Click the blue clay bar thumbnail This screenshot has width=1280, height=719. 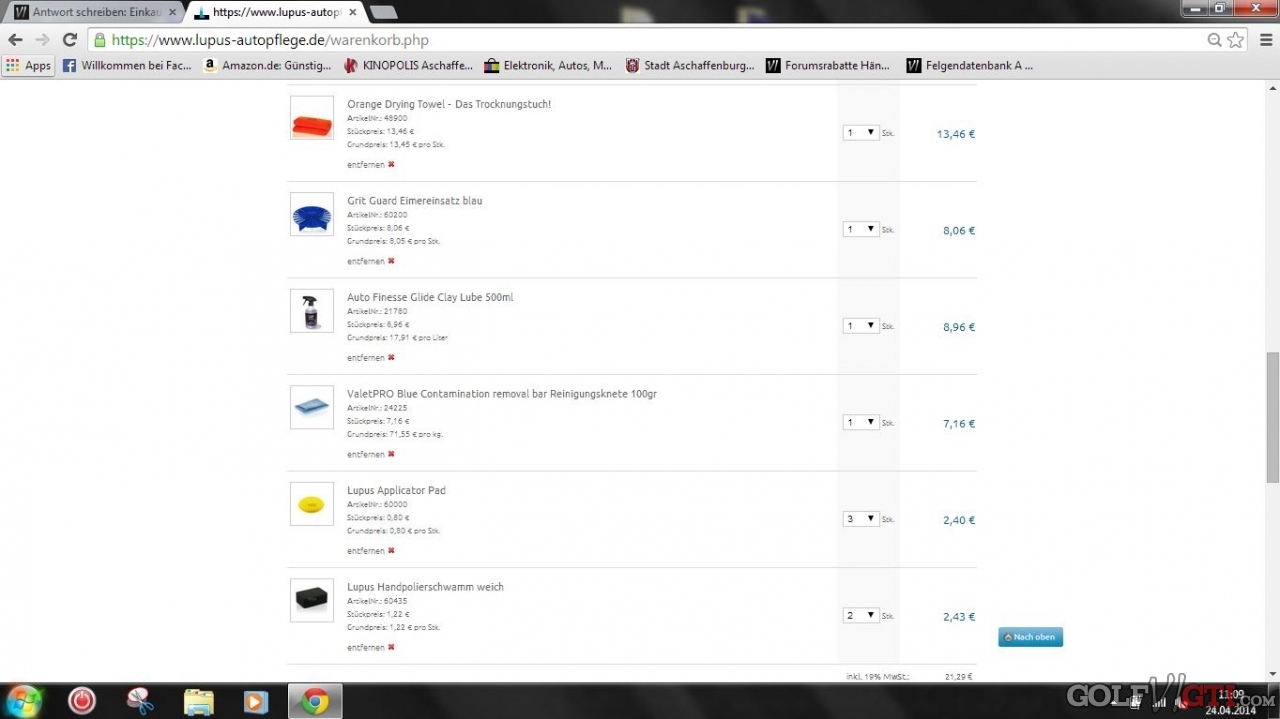click(312, 408)
